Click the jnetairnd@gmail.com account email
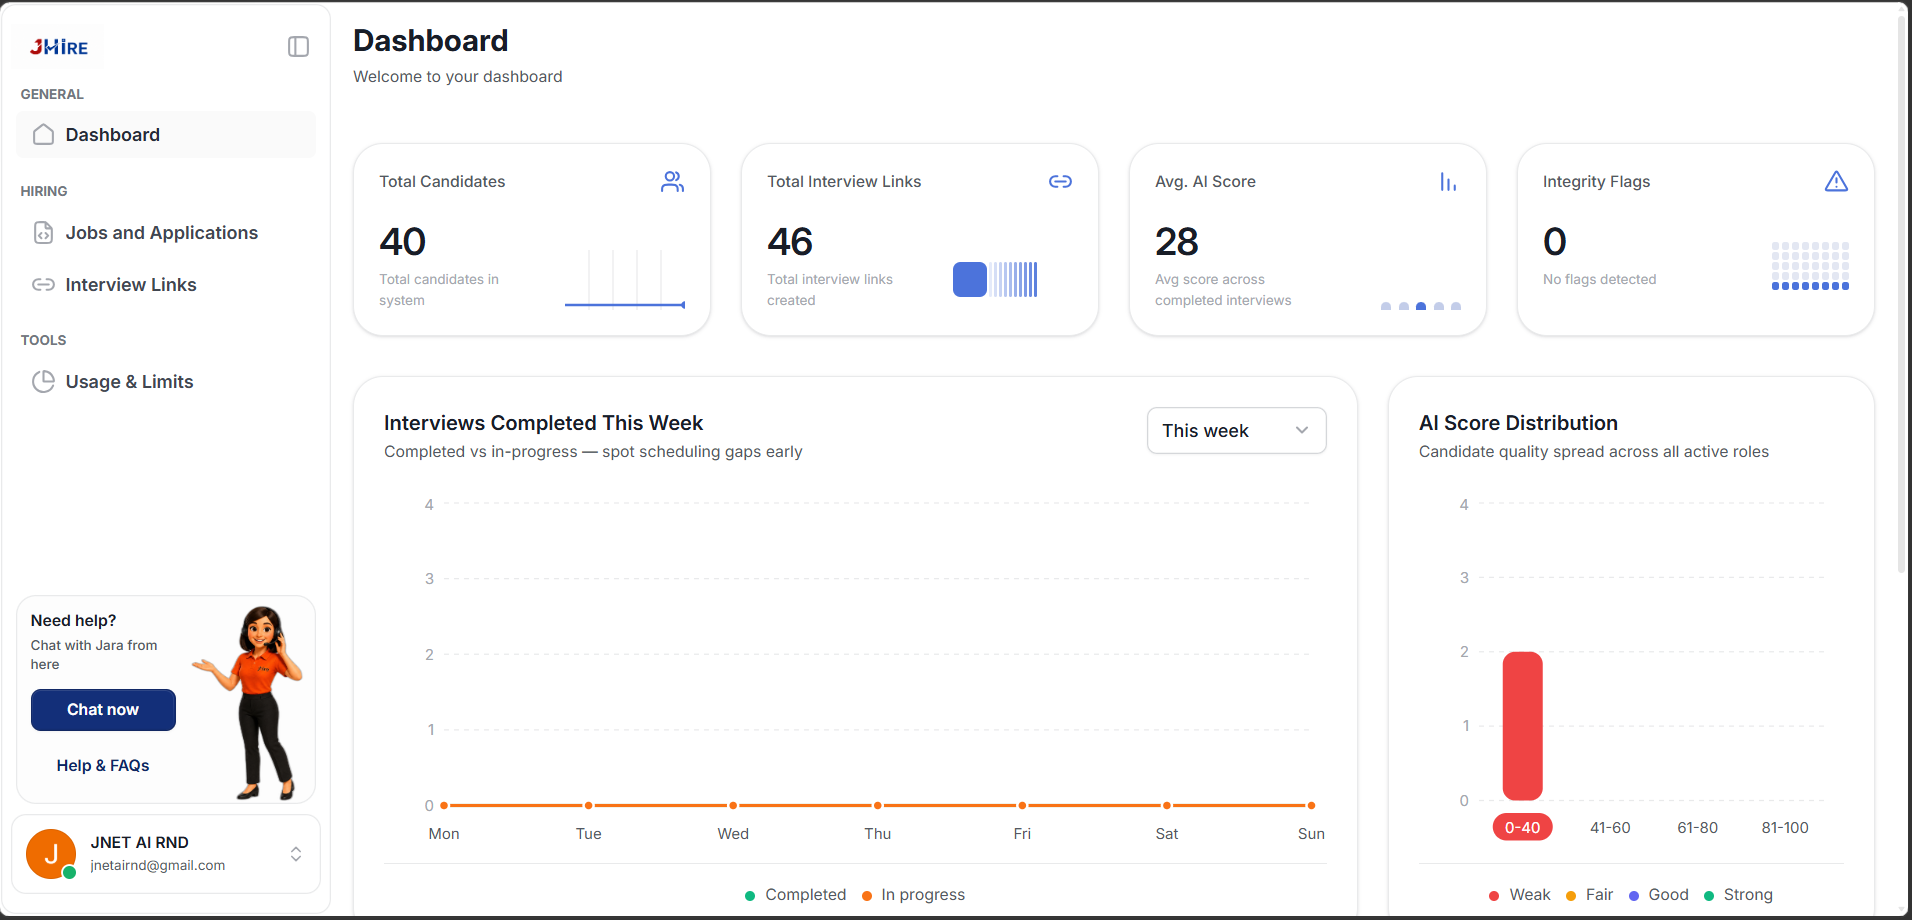 coord(158,866)
